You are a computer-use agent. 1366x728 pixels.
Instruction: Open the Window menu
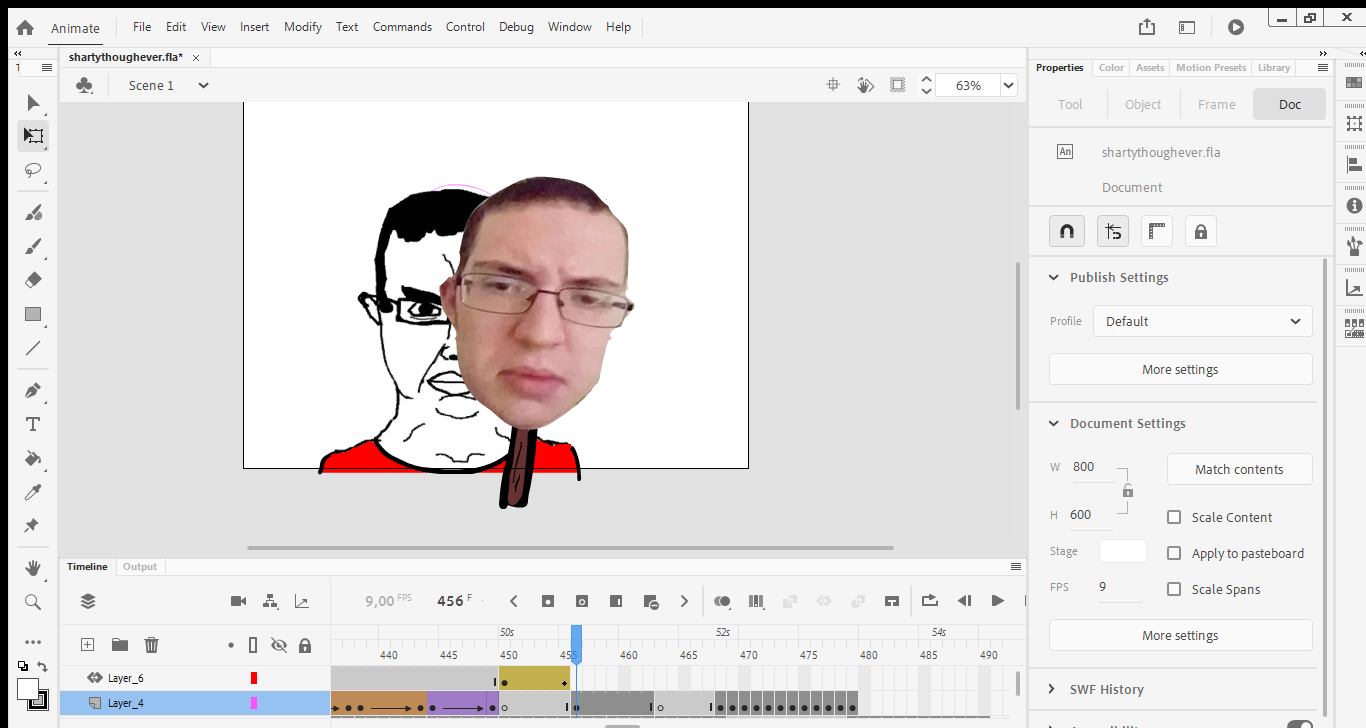pyautogui.click(x=570, y=27)
